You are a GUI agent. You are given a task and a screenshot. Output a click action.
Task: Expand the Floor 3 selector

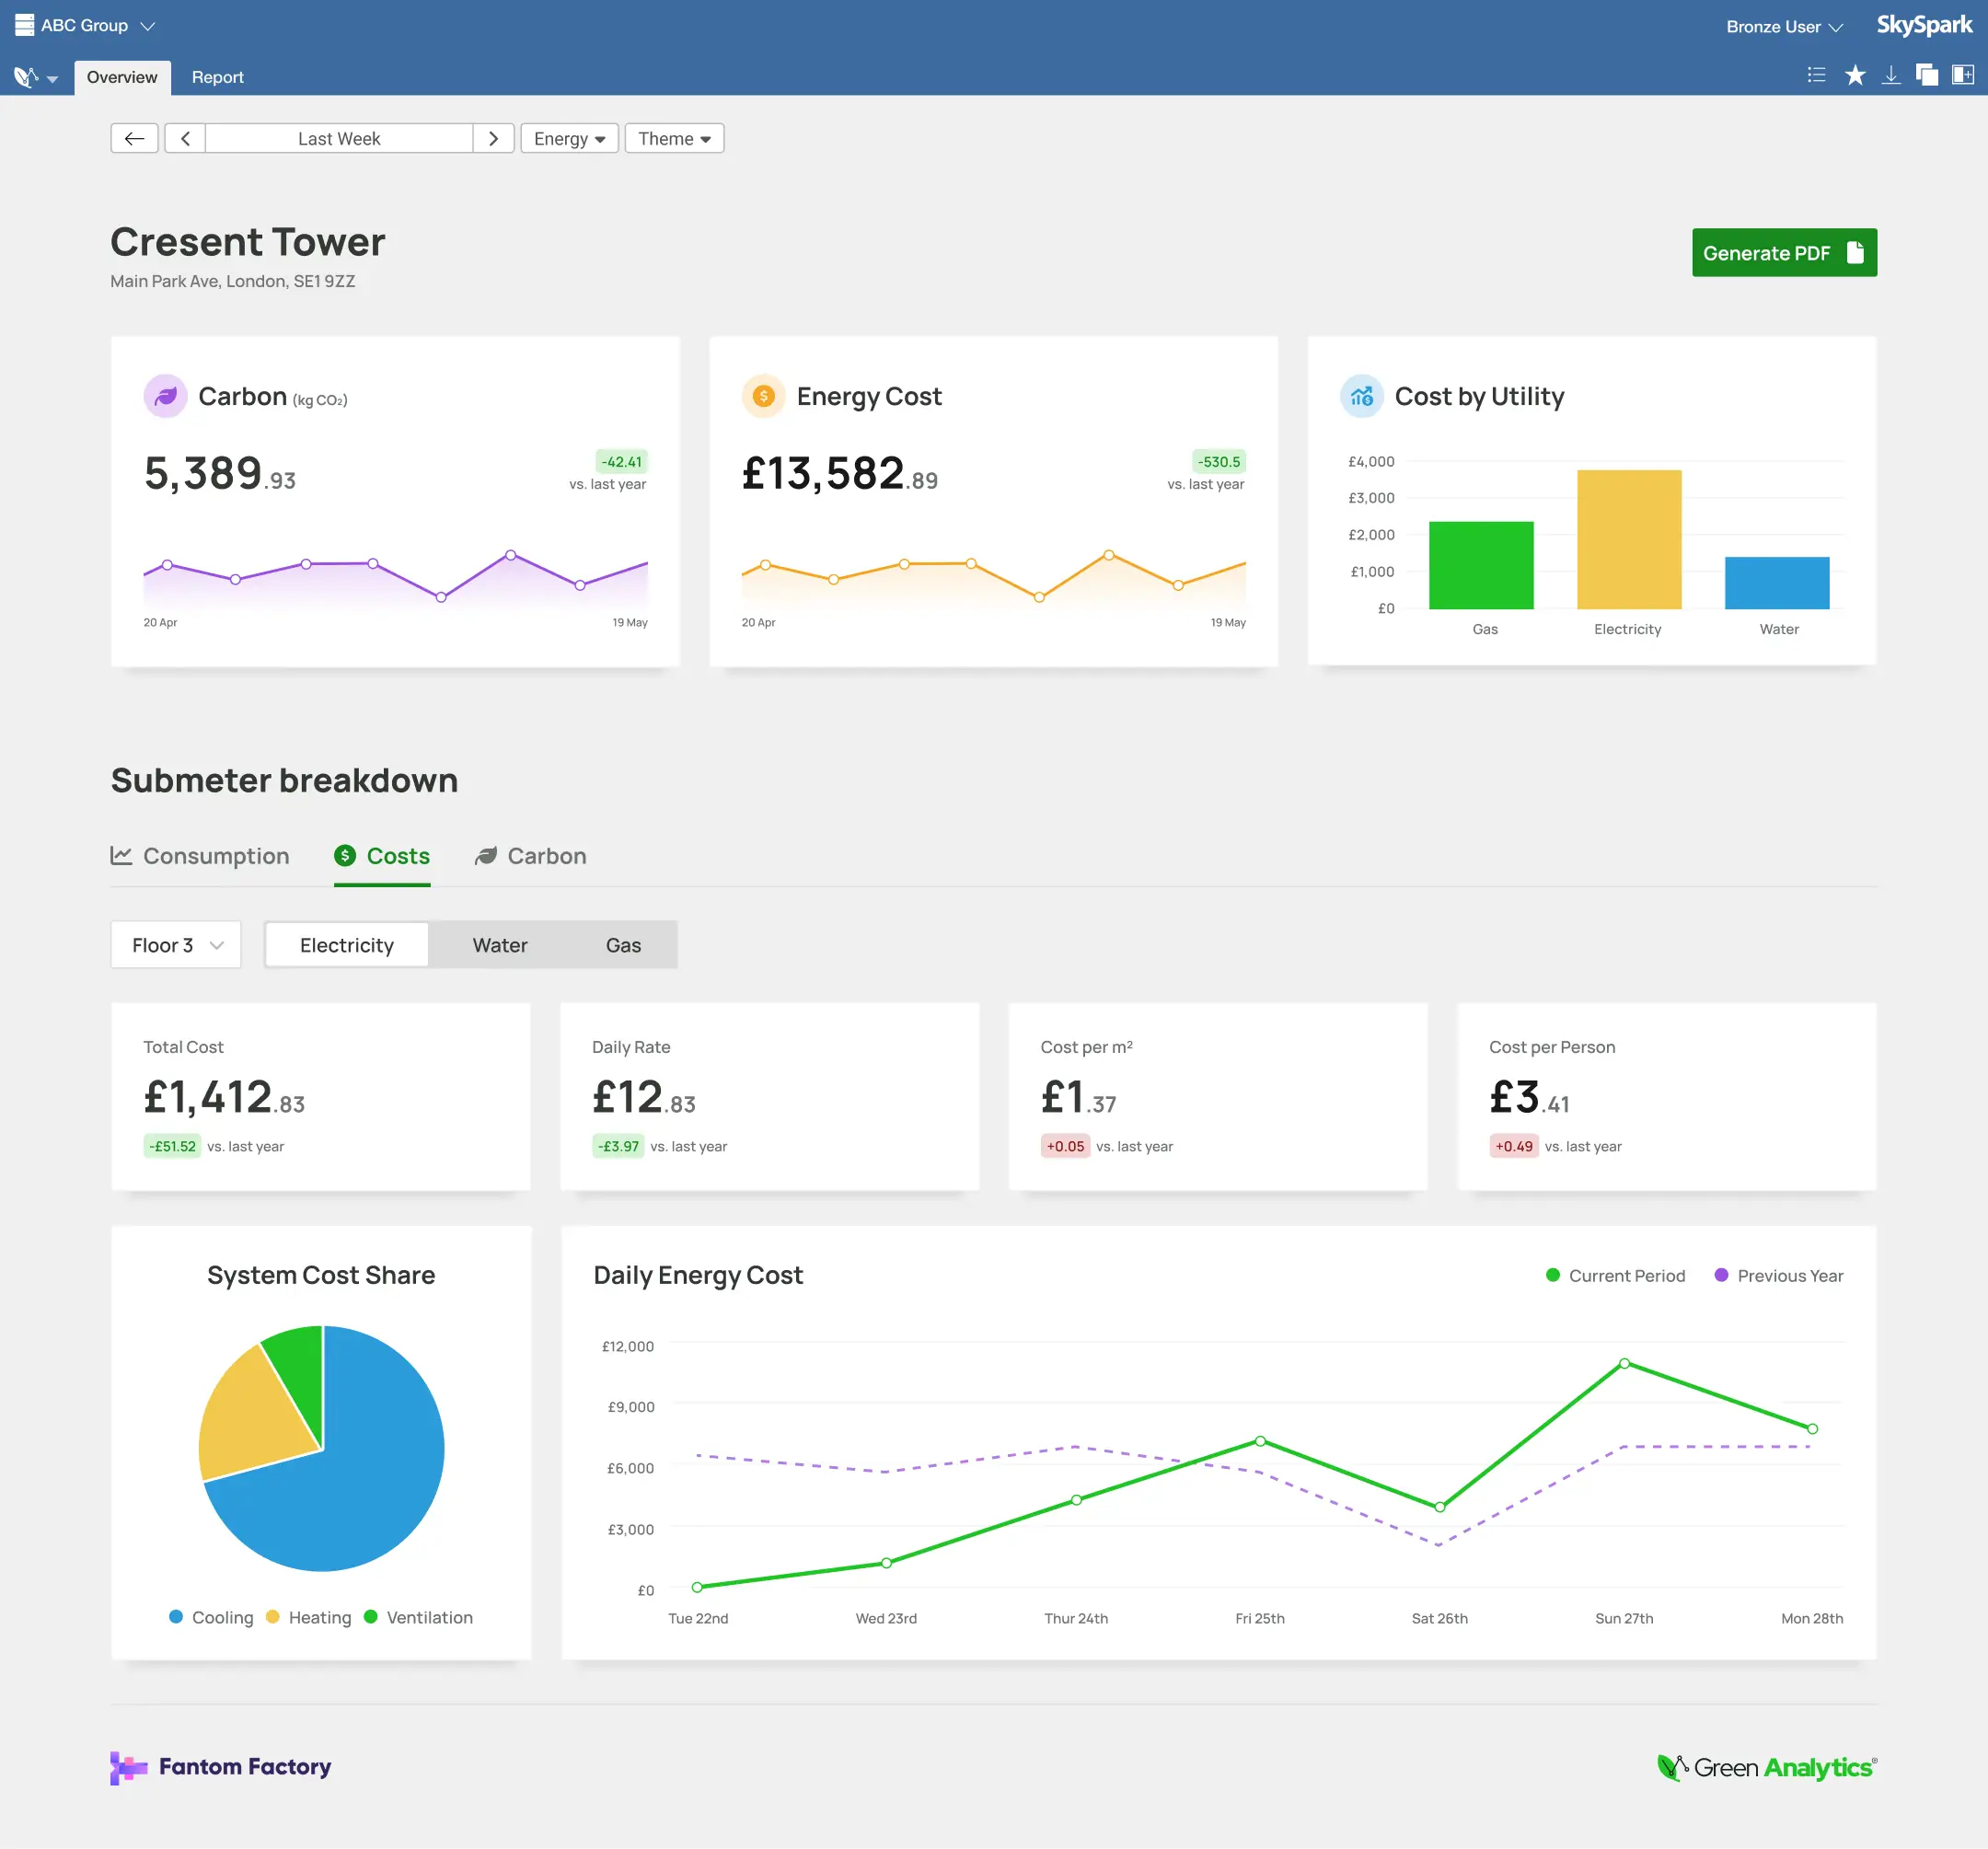176,944
